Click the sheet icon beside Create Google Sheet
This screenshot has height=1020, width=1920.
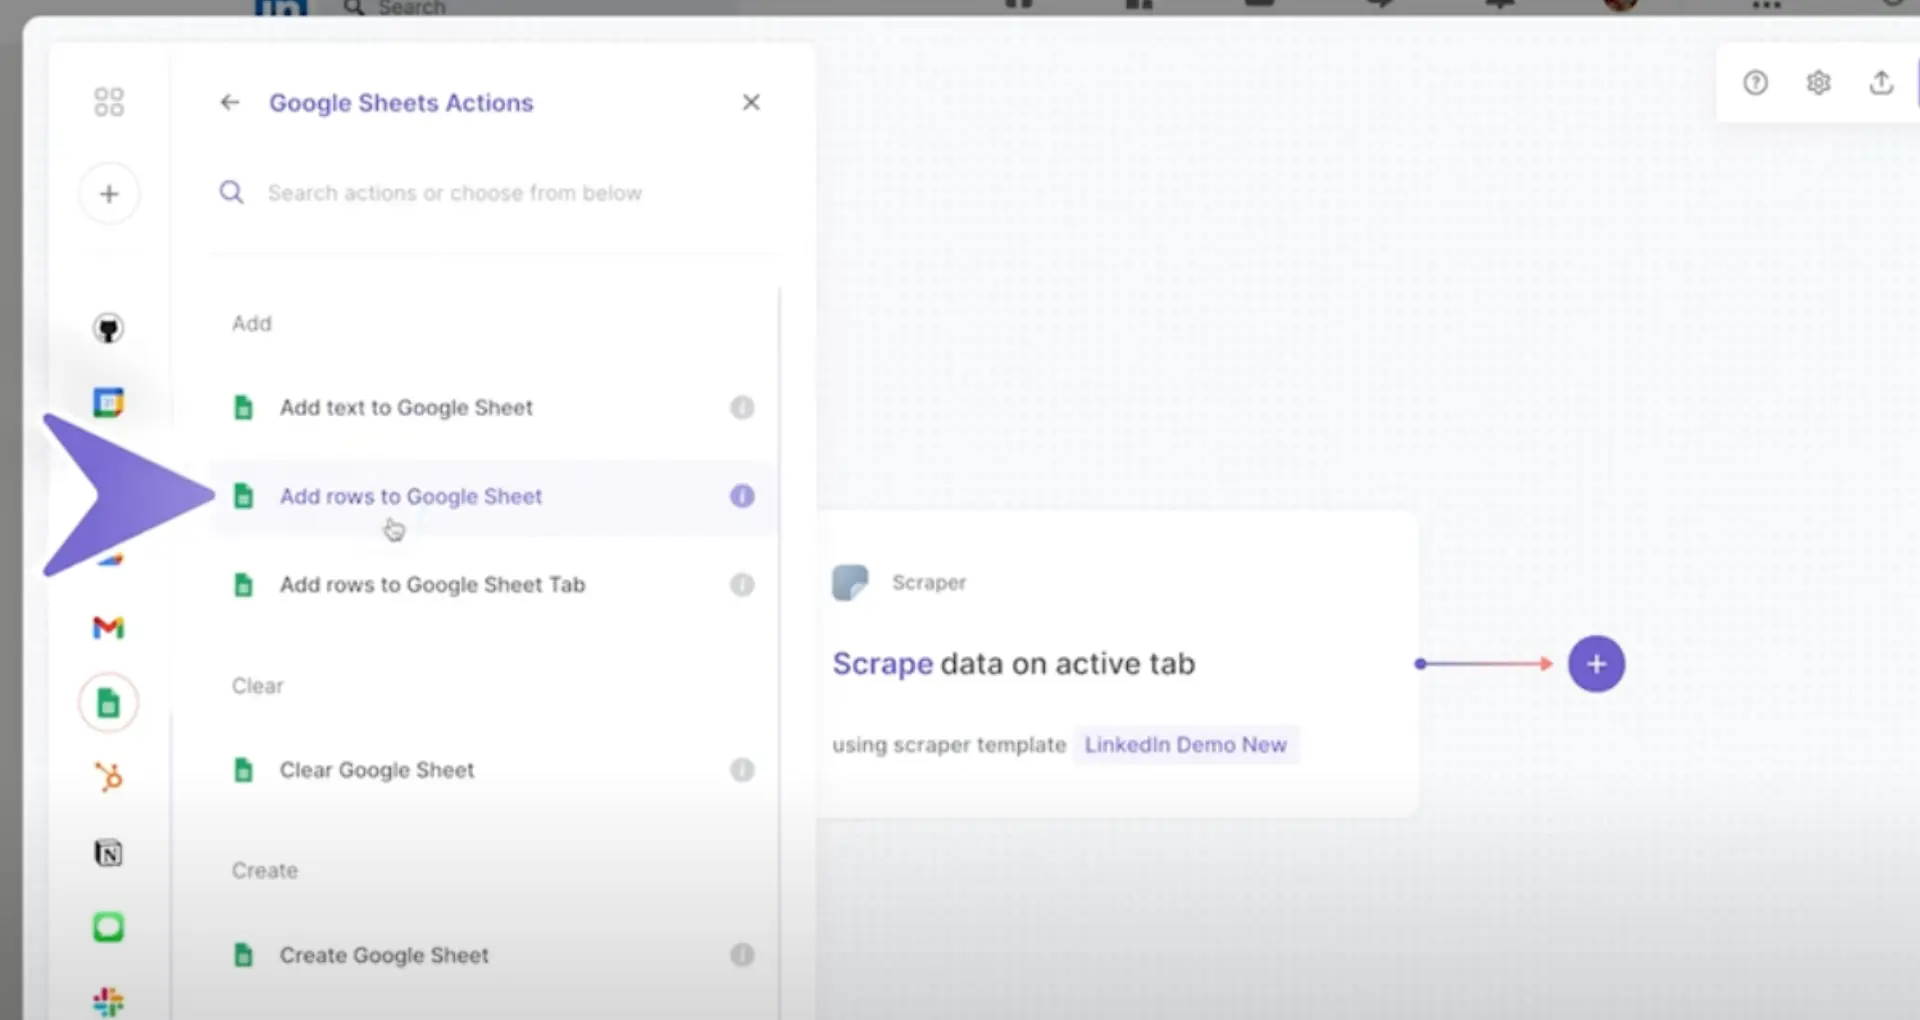(243, 955)
